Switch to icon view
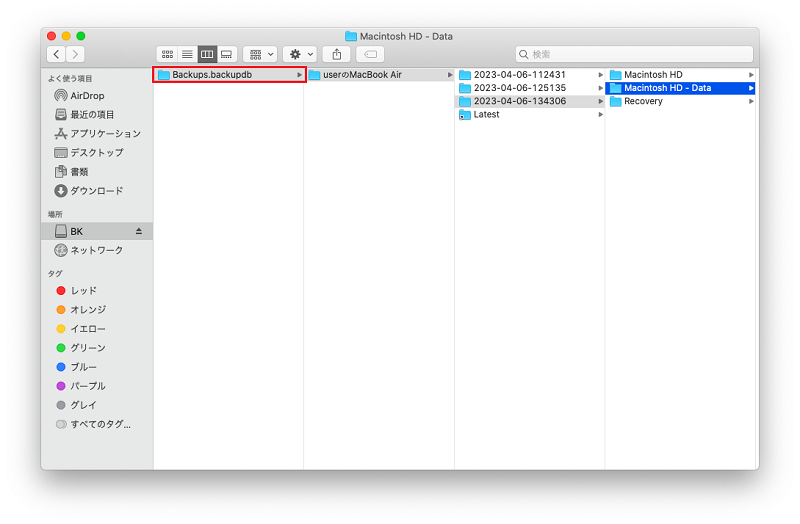This screenshot has width=800, height=524. (x=167, y=54)
